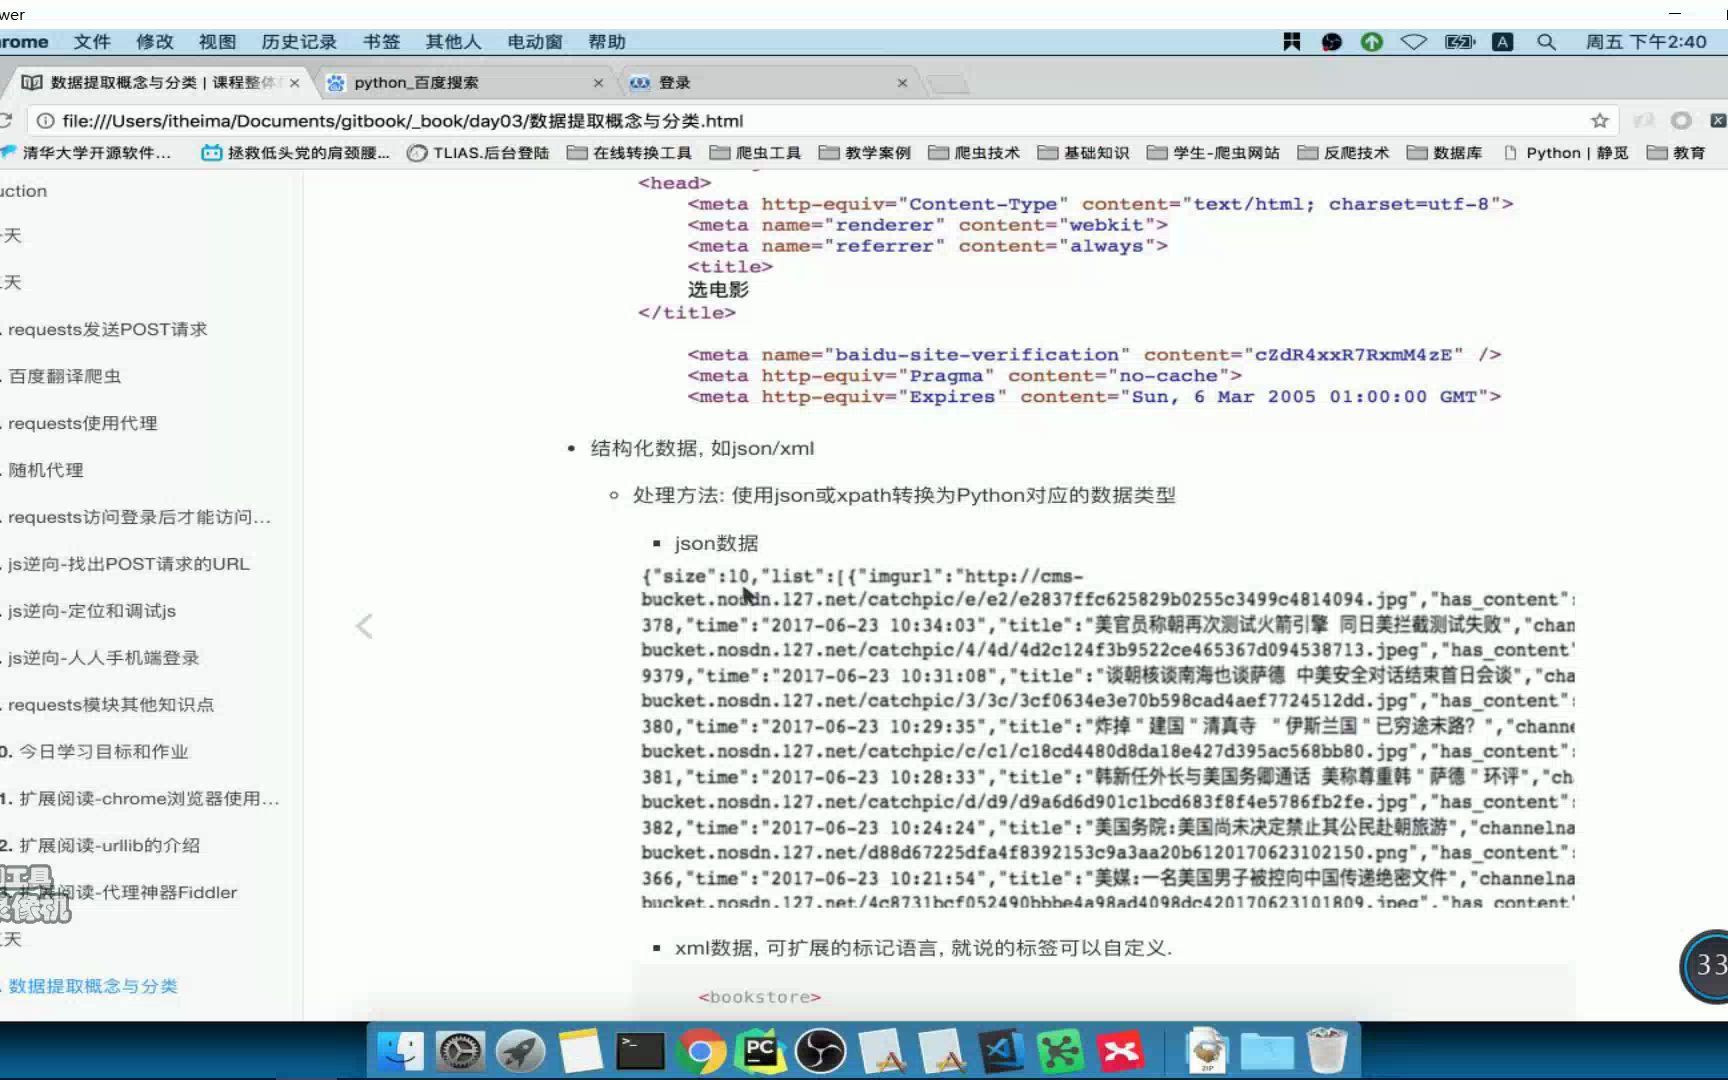
Task: Open 百度翻译爬虫 chapter in sidebar
Action: (x=64, y=377)
